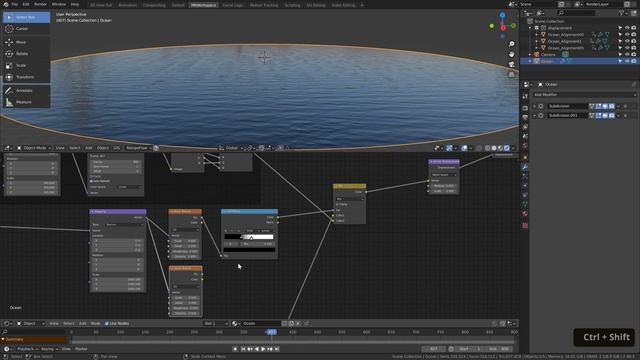Select the Measure tool
640x360 pixels.
27,102
